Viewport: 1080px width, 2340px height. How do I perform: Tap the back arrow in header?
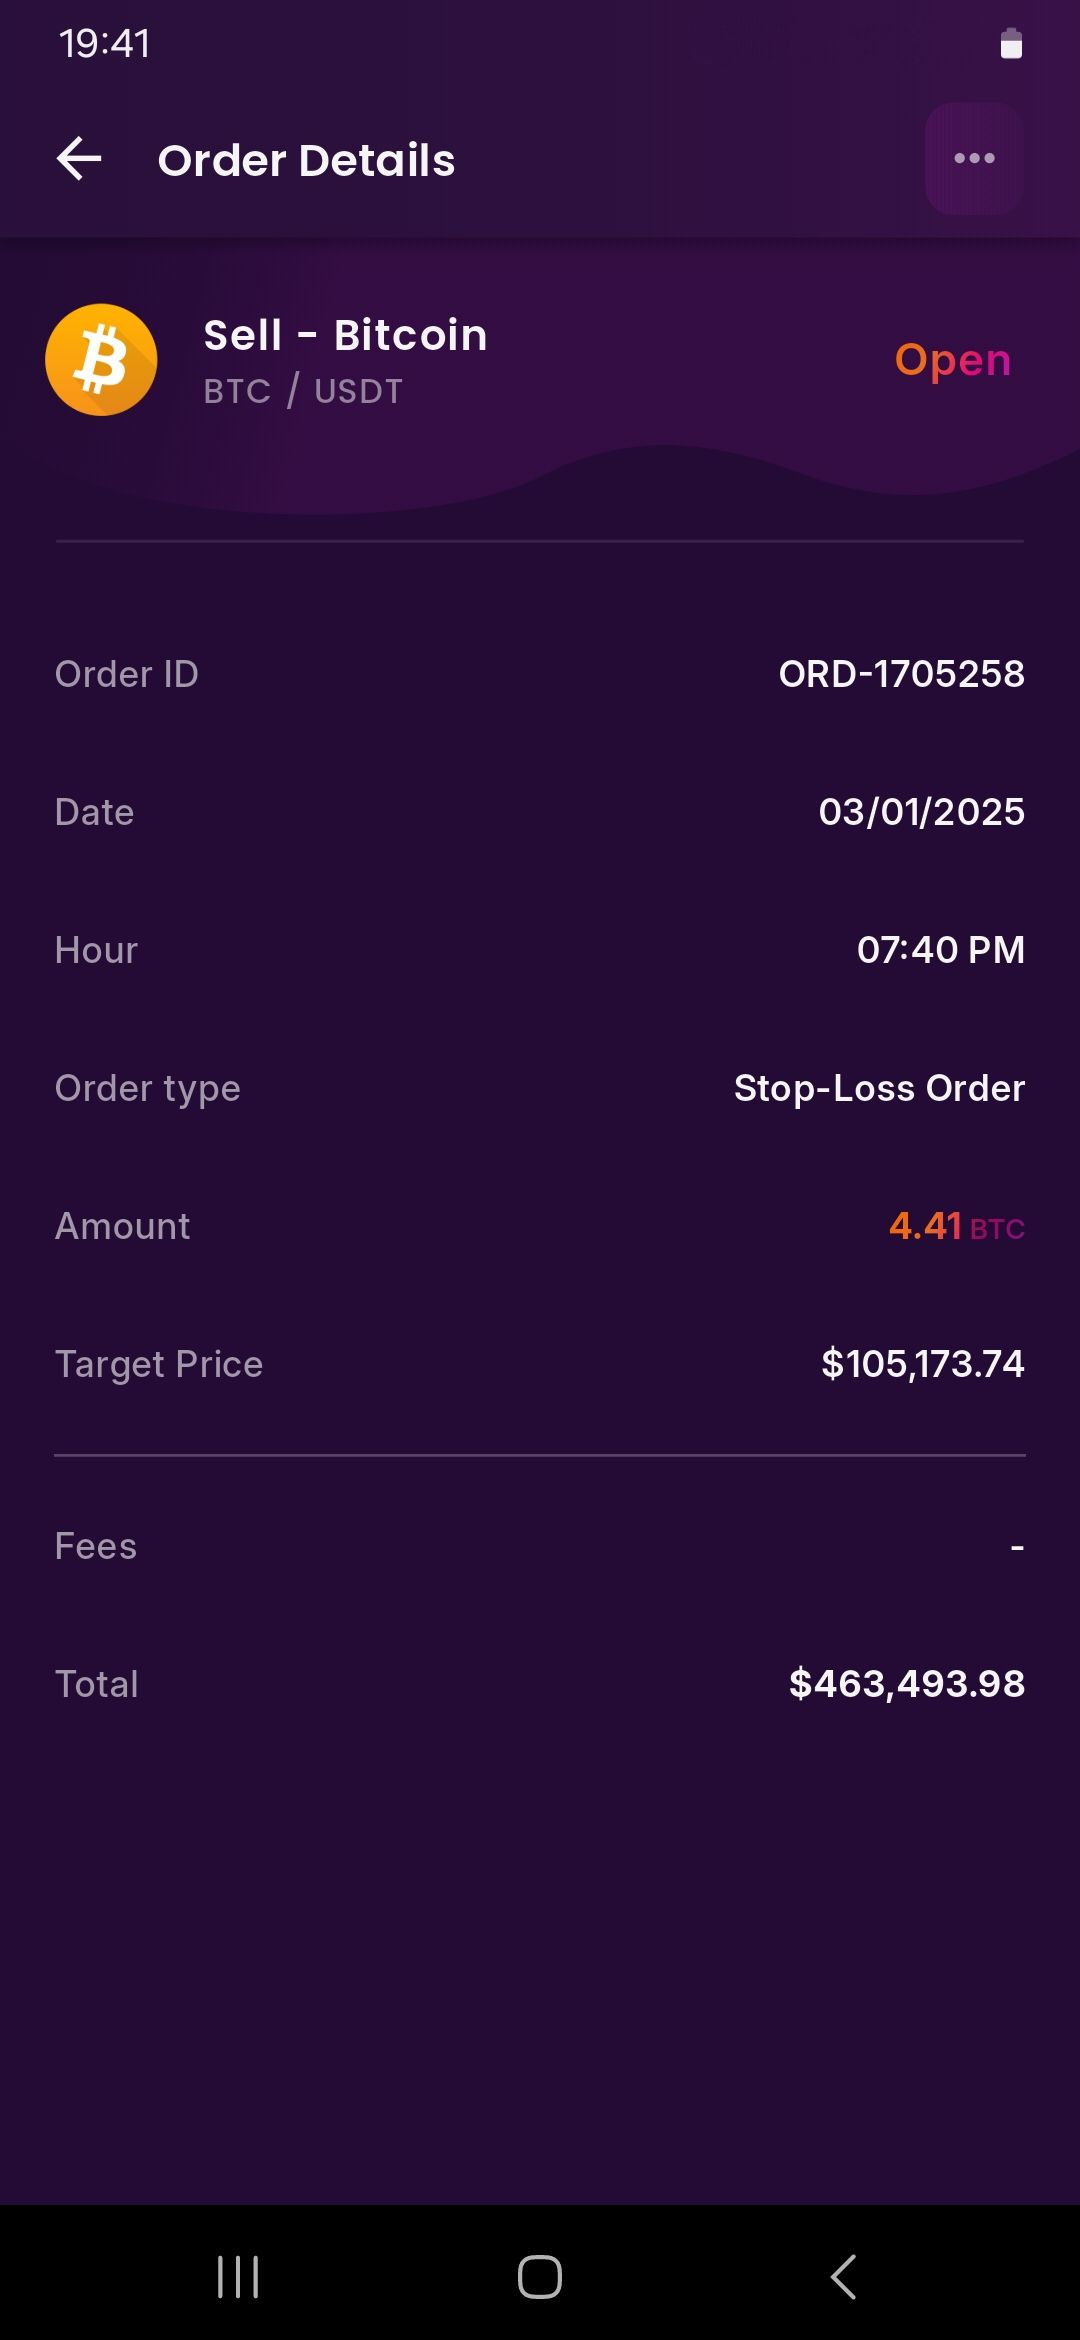tap(79, 159)
